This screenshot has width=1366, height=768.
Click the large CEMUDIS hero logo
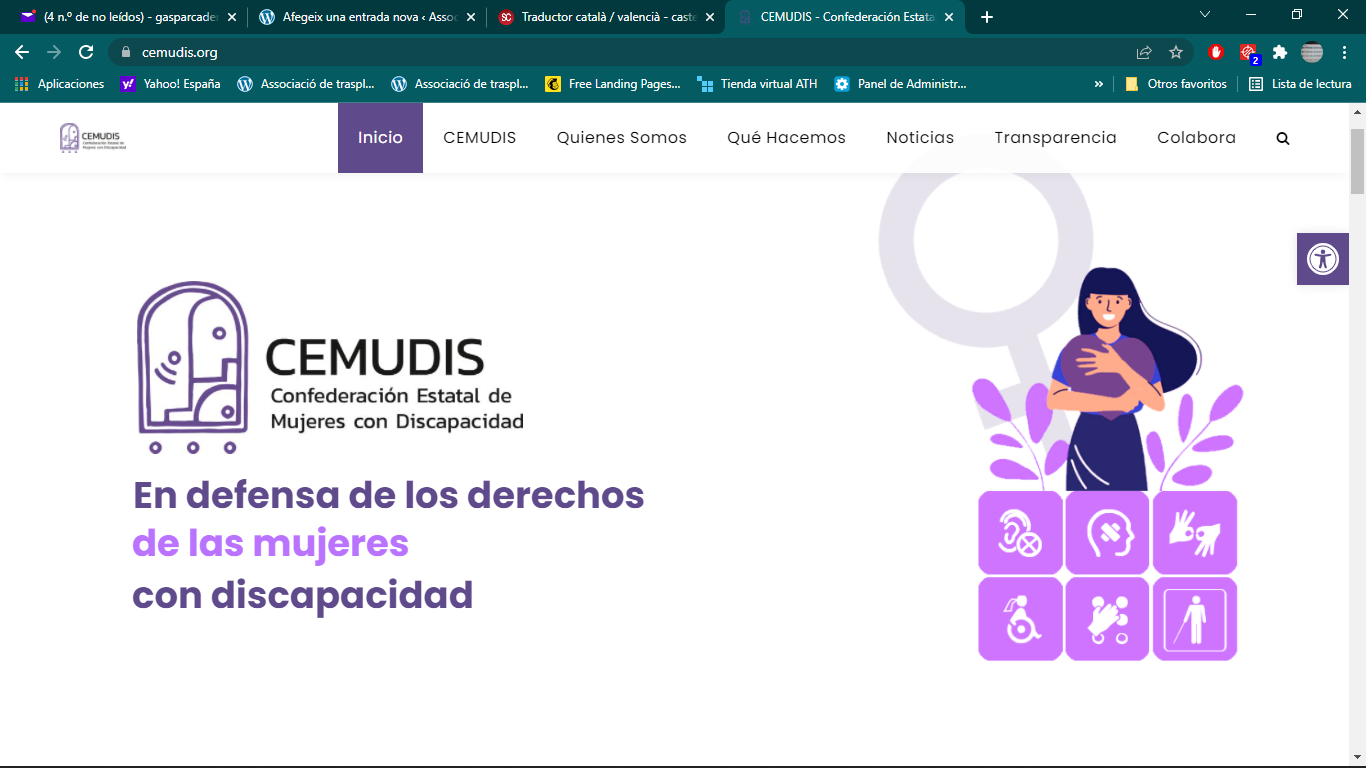(329, 367)
